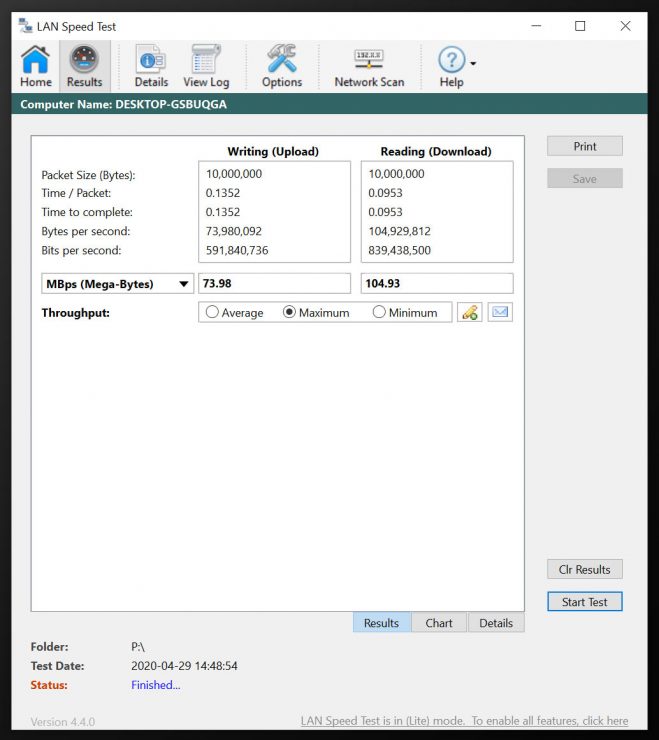Click the download speed field showing 104.93
Screen dimensions: 659x740
[437, 283]
